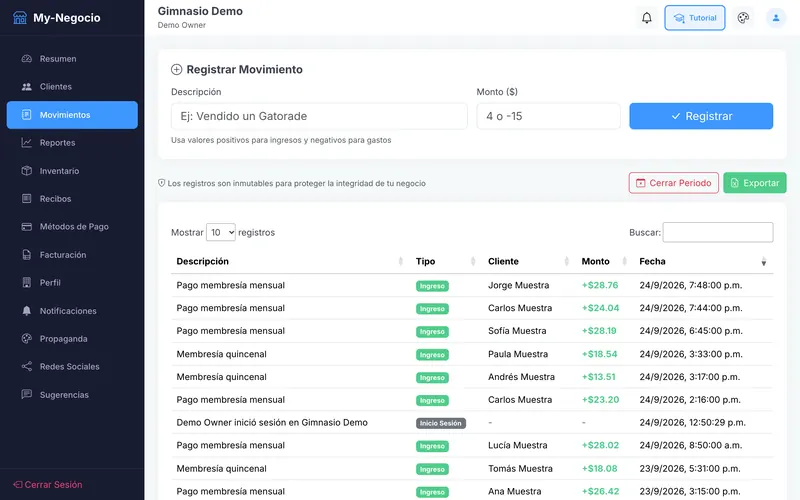Sort table by Monto column
Image resolution: width=800 pixels, height=500 pixels.
pos(605,261)
